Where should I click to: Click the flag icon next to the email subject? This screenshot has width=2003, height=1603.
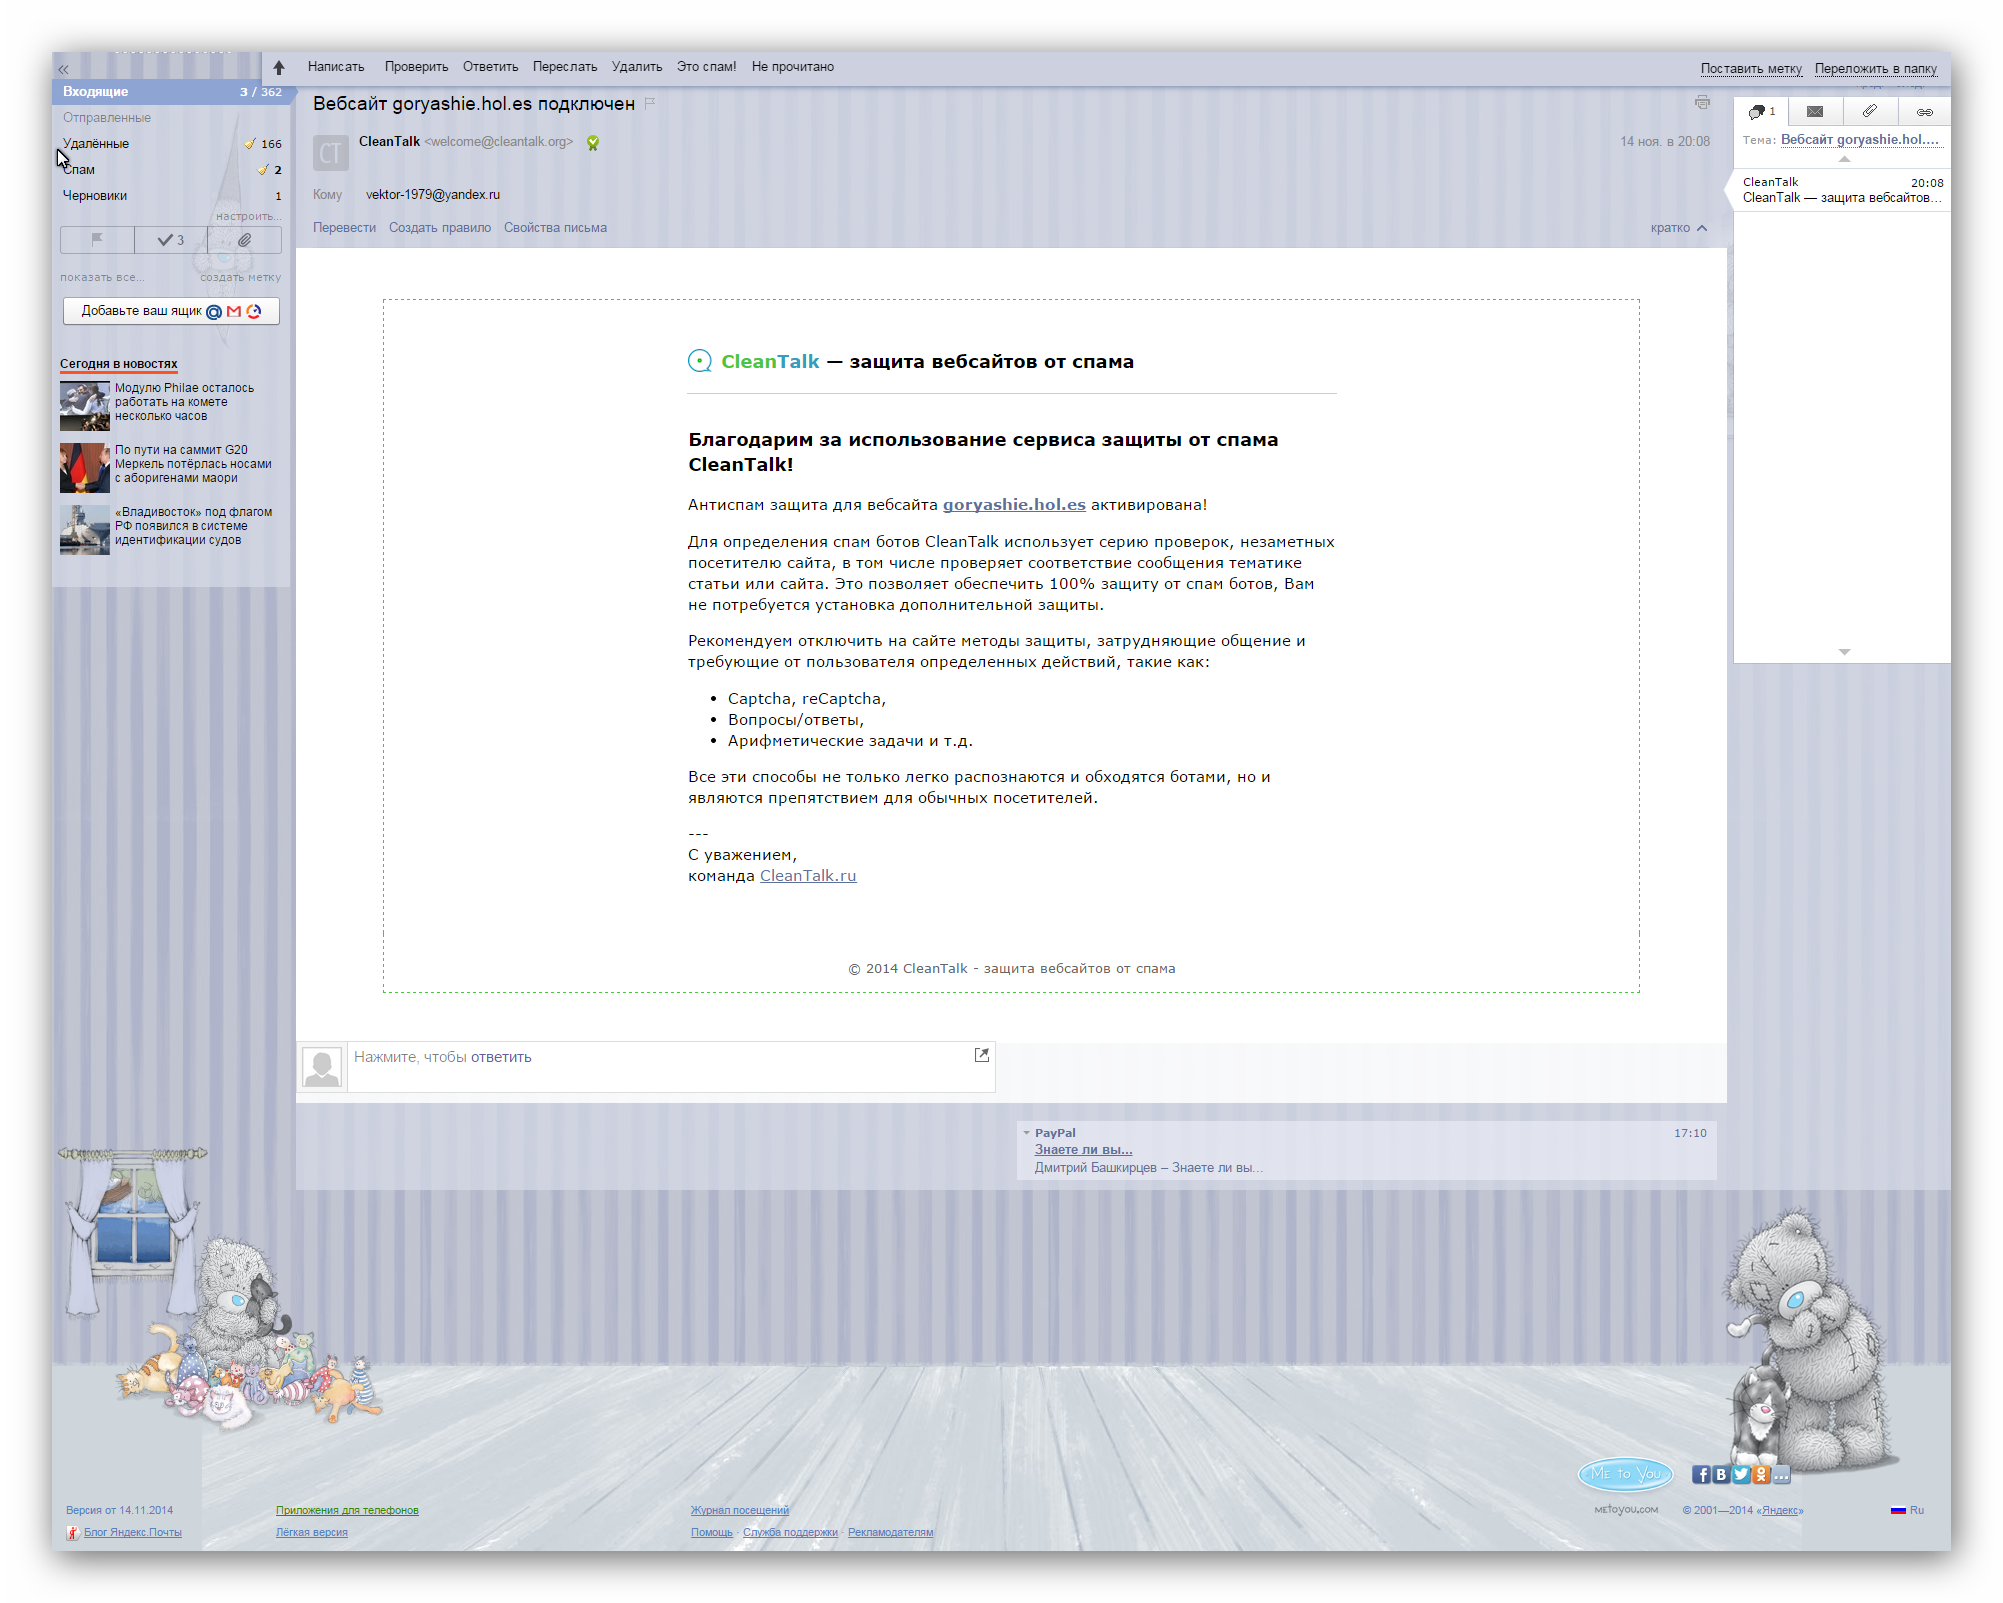(x=650, y=103)
